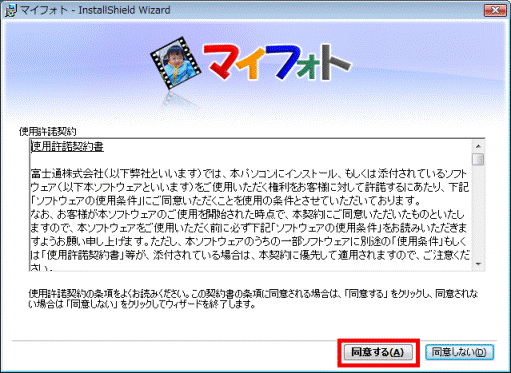
Task: Click the instruction text starting 使用許諾契約の条項
Action: [253, 299]
